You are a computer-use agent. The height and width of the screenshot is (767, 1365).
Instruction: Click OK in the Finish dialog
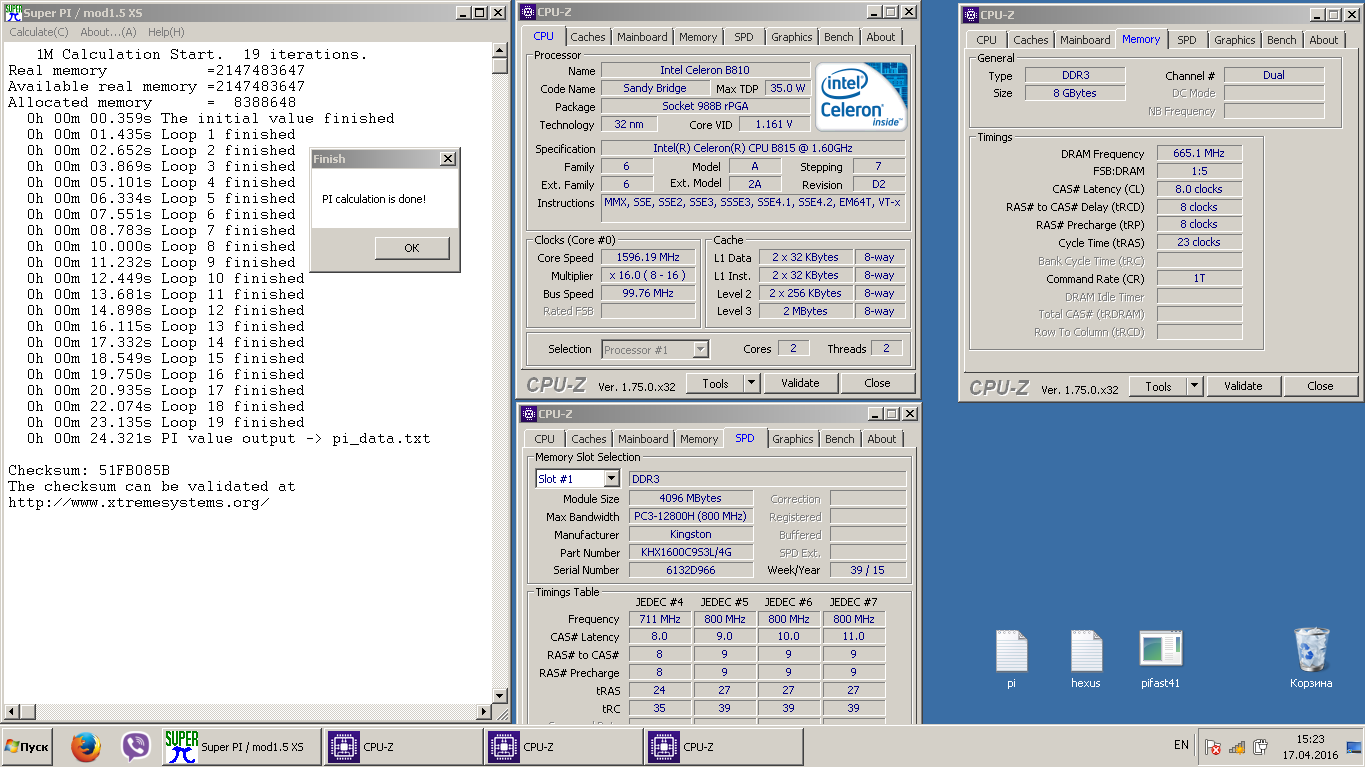point(412,248)
